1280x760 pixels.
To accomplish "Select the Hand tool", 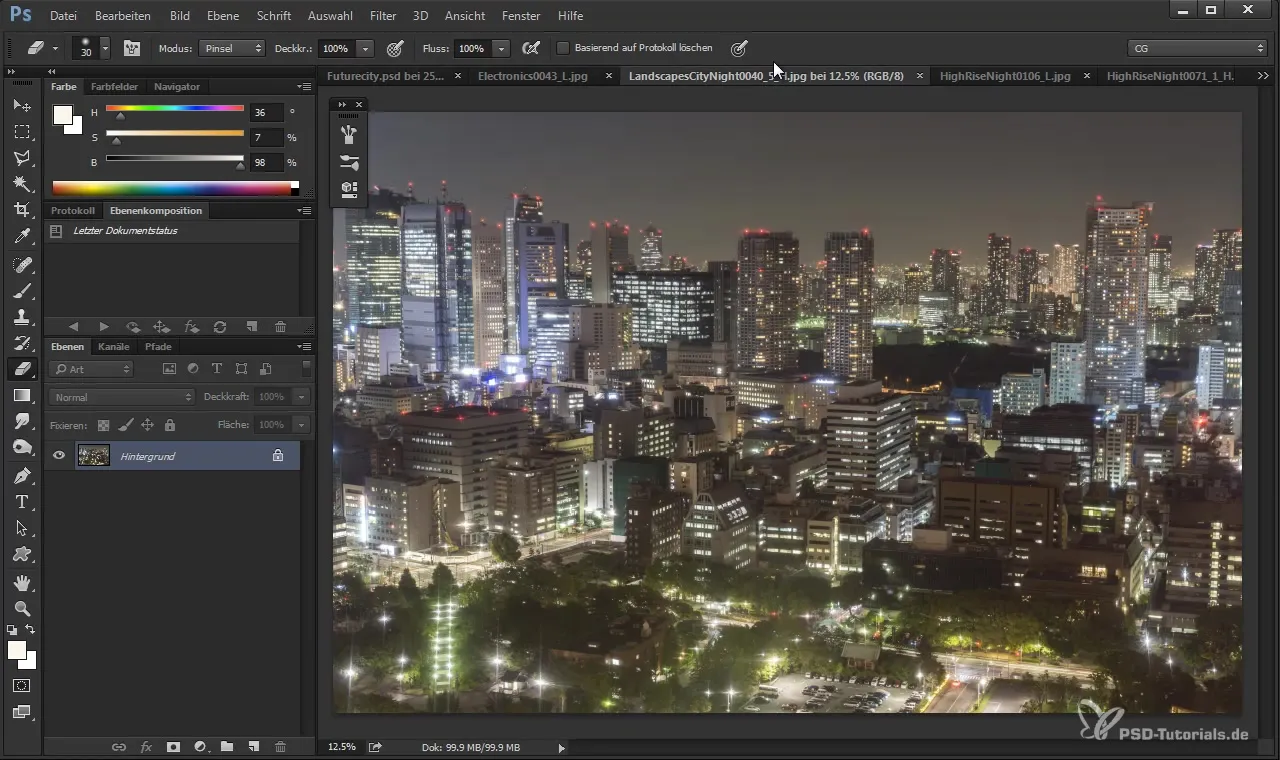I will pyautogui.click(x=22, y=582).
